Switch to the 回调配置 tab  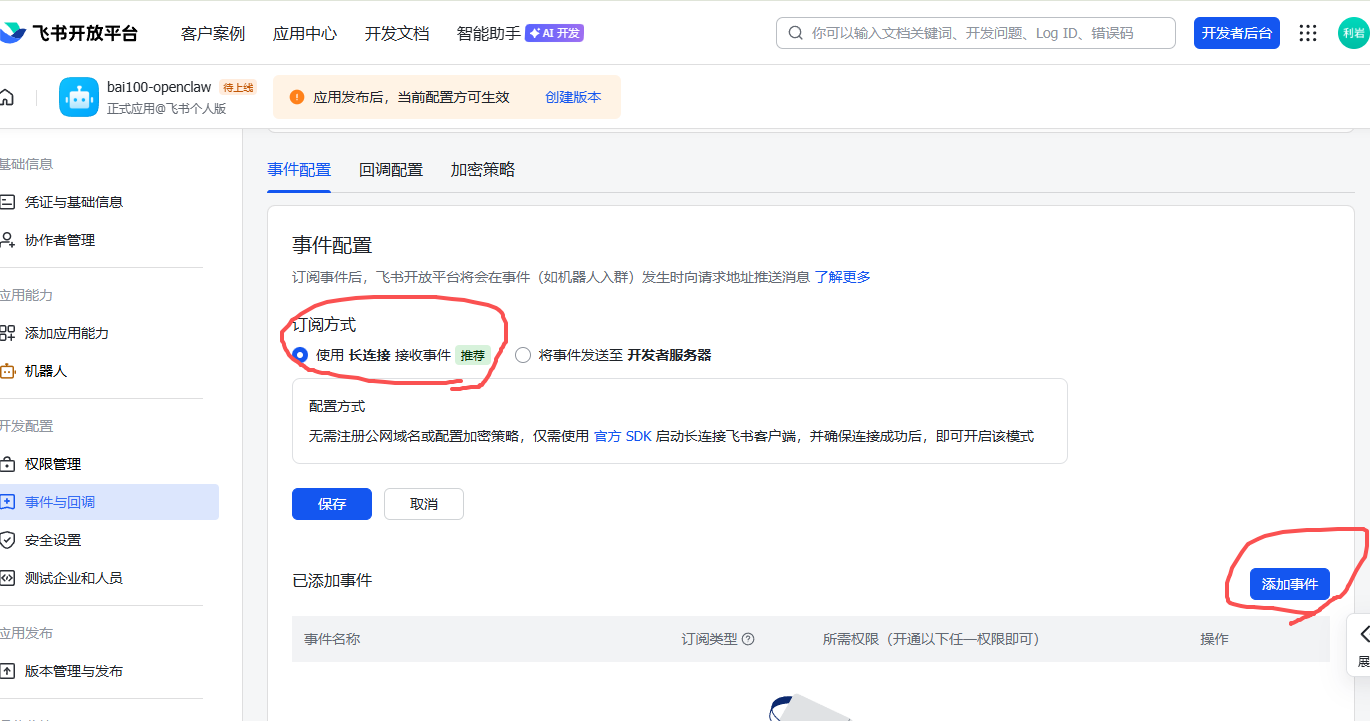[390, 170]
